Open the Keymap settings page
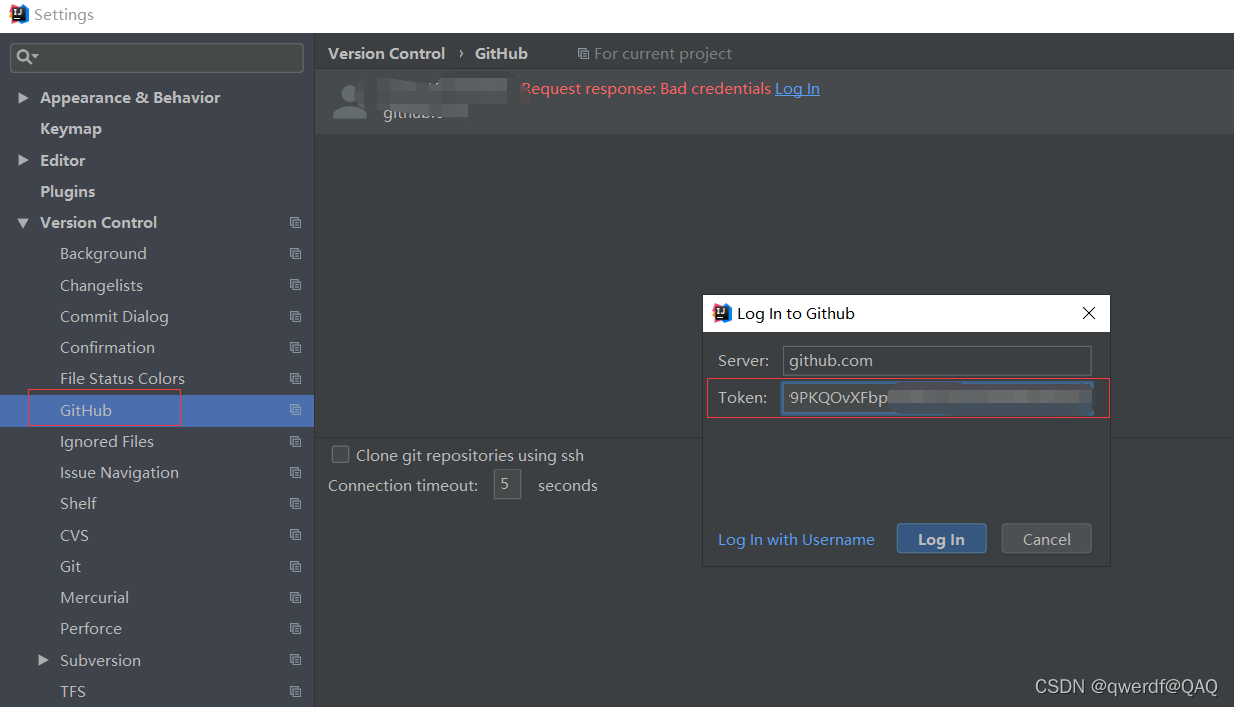The width and height of the screenshot is (1234, 707). 71,129
